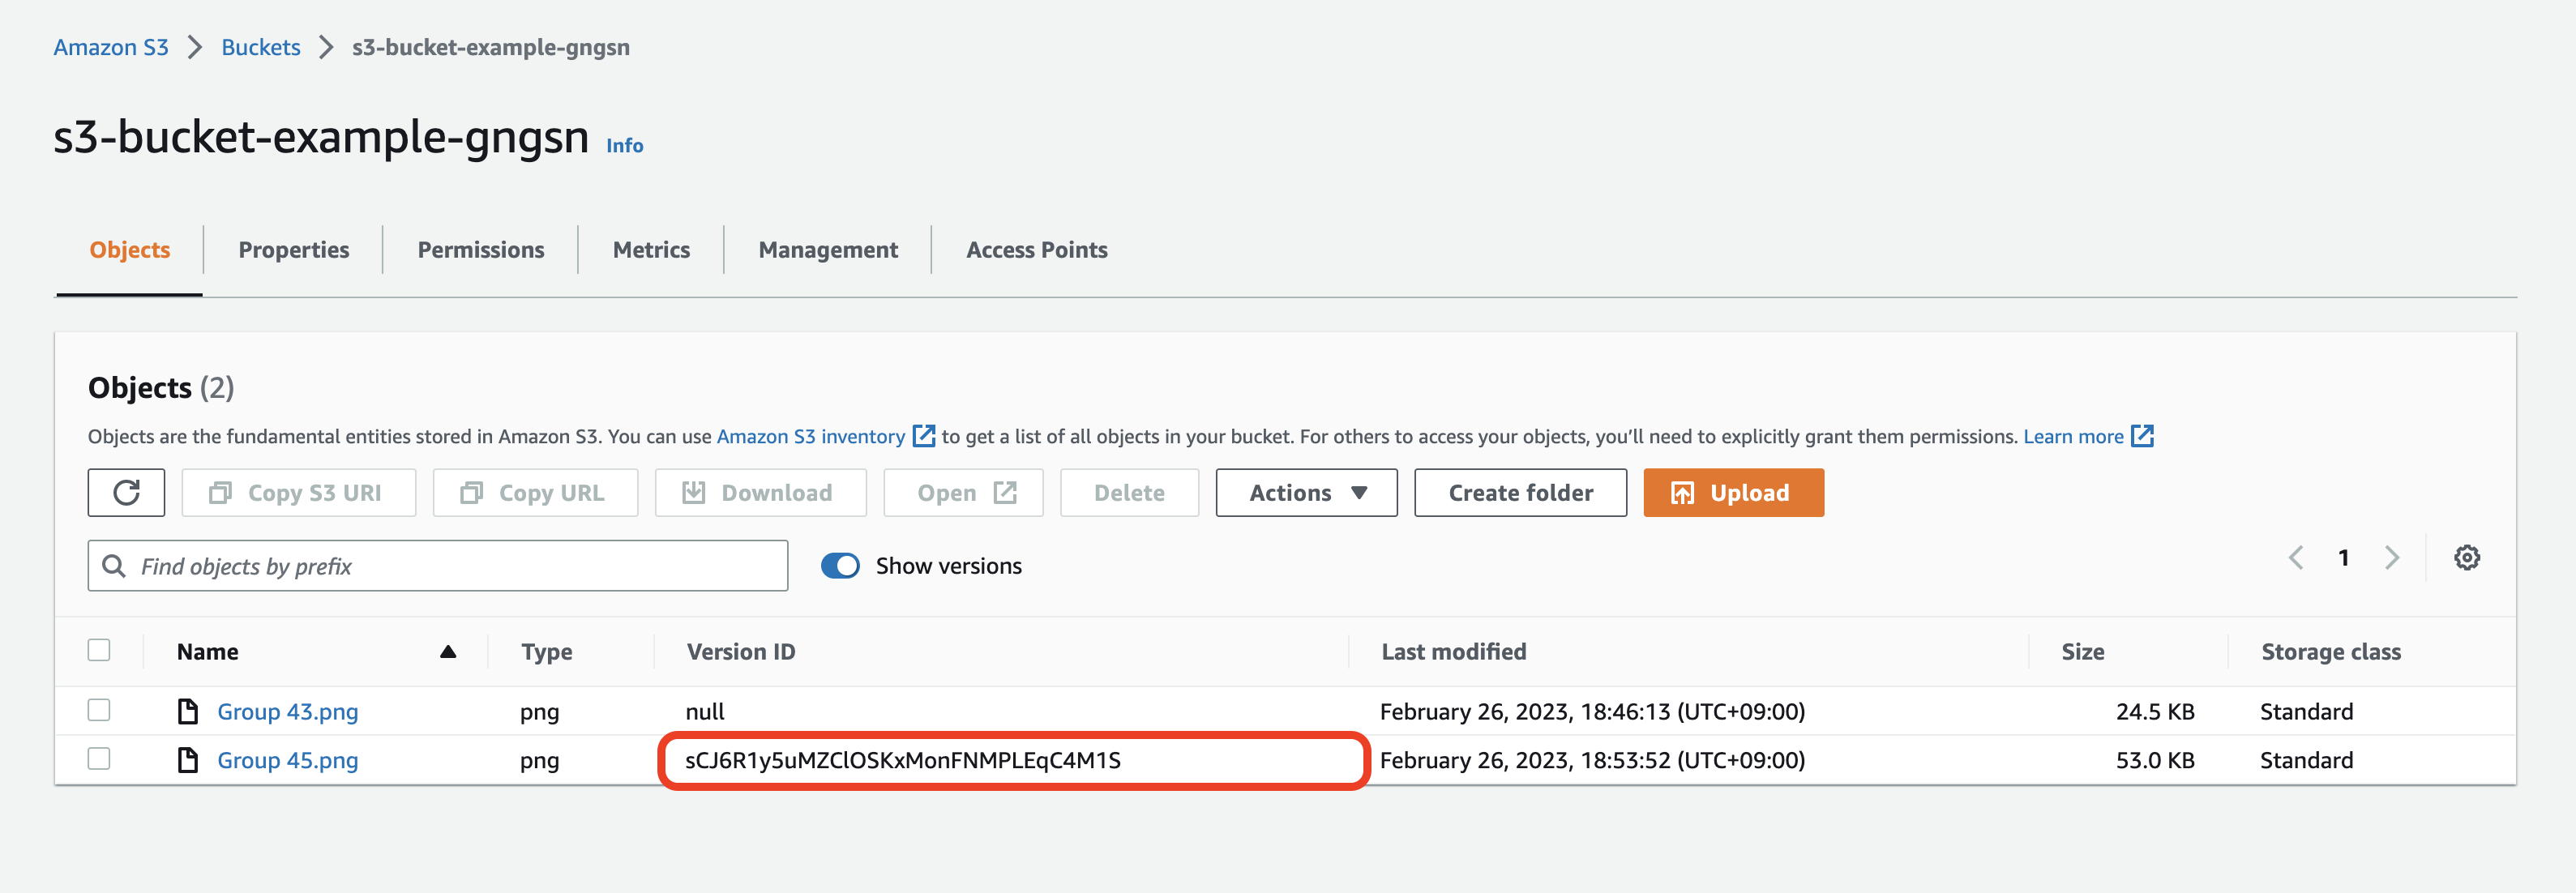Check the box for Group 45.png

(x=99, y=759)
